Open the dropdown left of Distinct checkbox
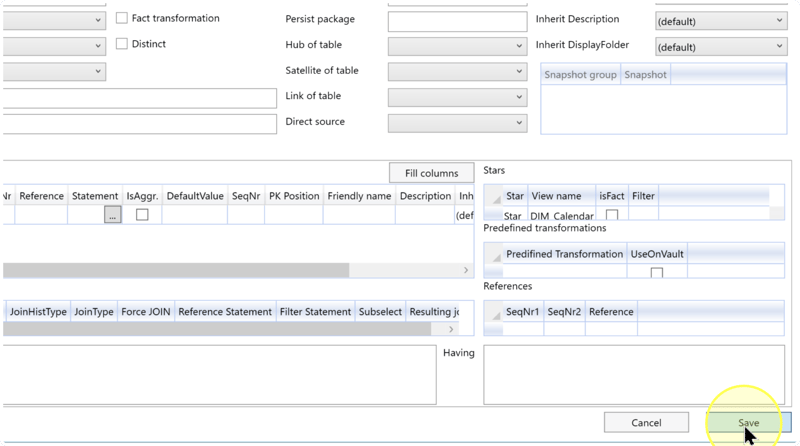Screen dimensions: 800x446 click(54, 46)
